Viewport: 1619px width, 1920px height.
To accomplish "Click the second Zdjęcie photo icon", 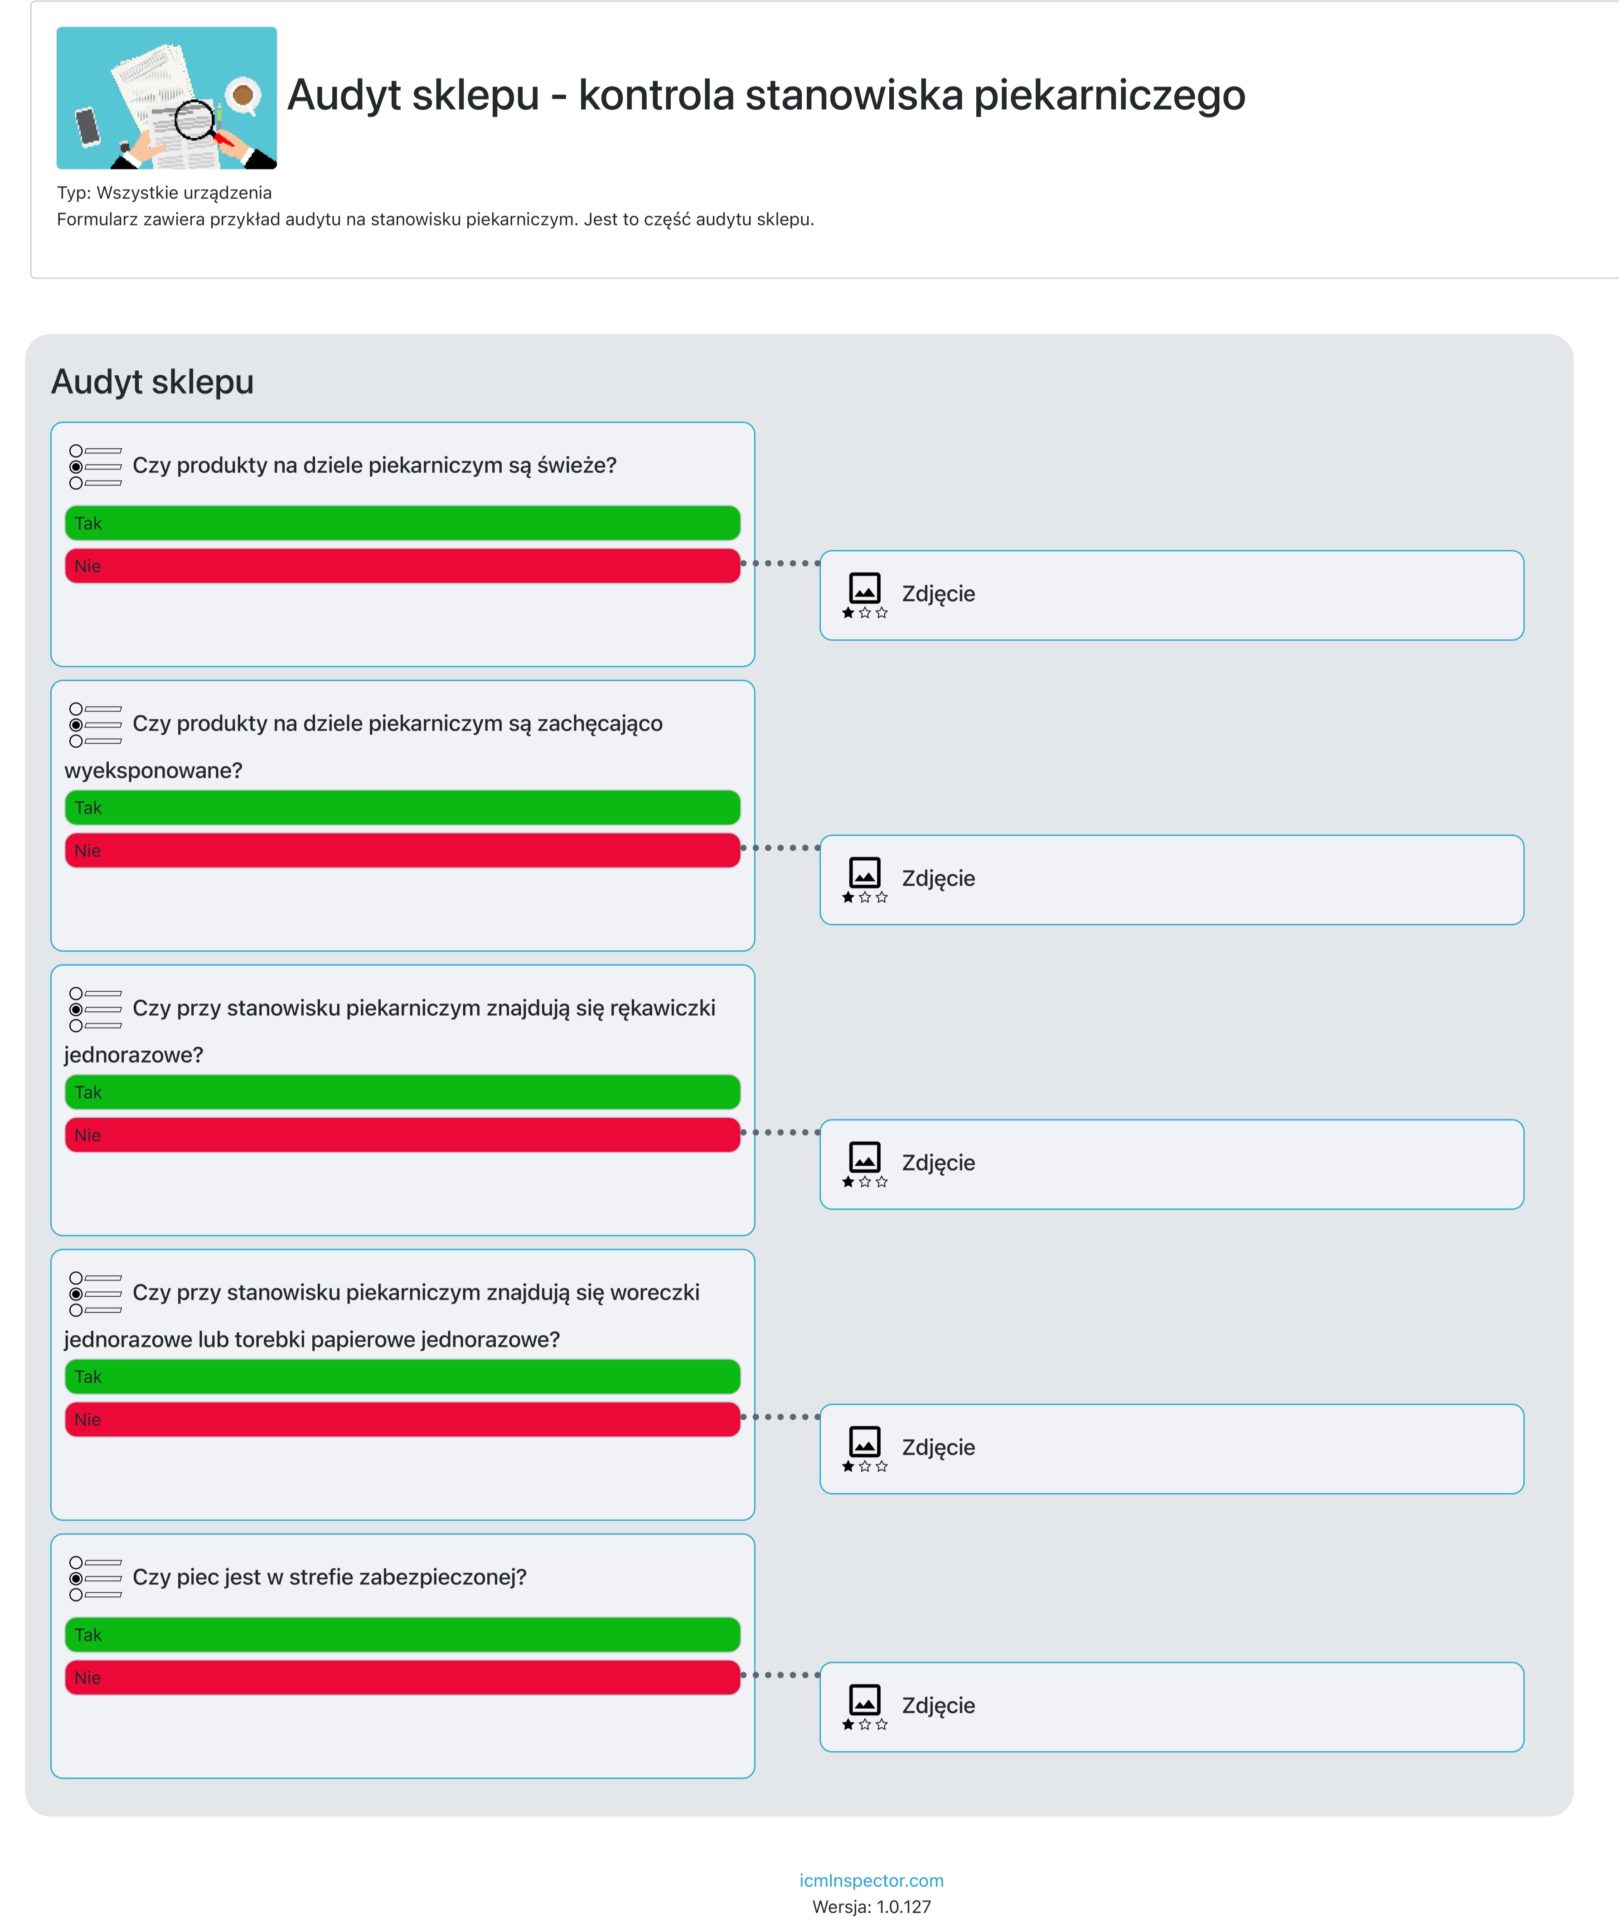I will (865, 880).
